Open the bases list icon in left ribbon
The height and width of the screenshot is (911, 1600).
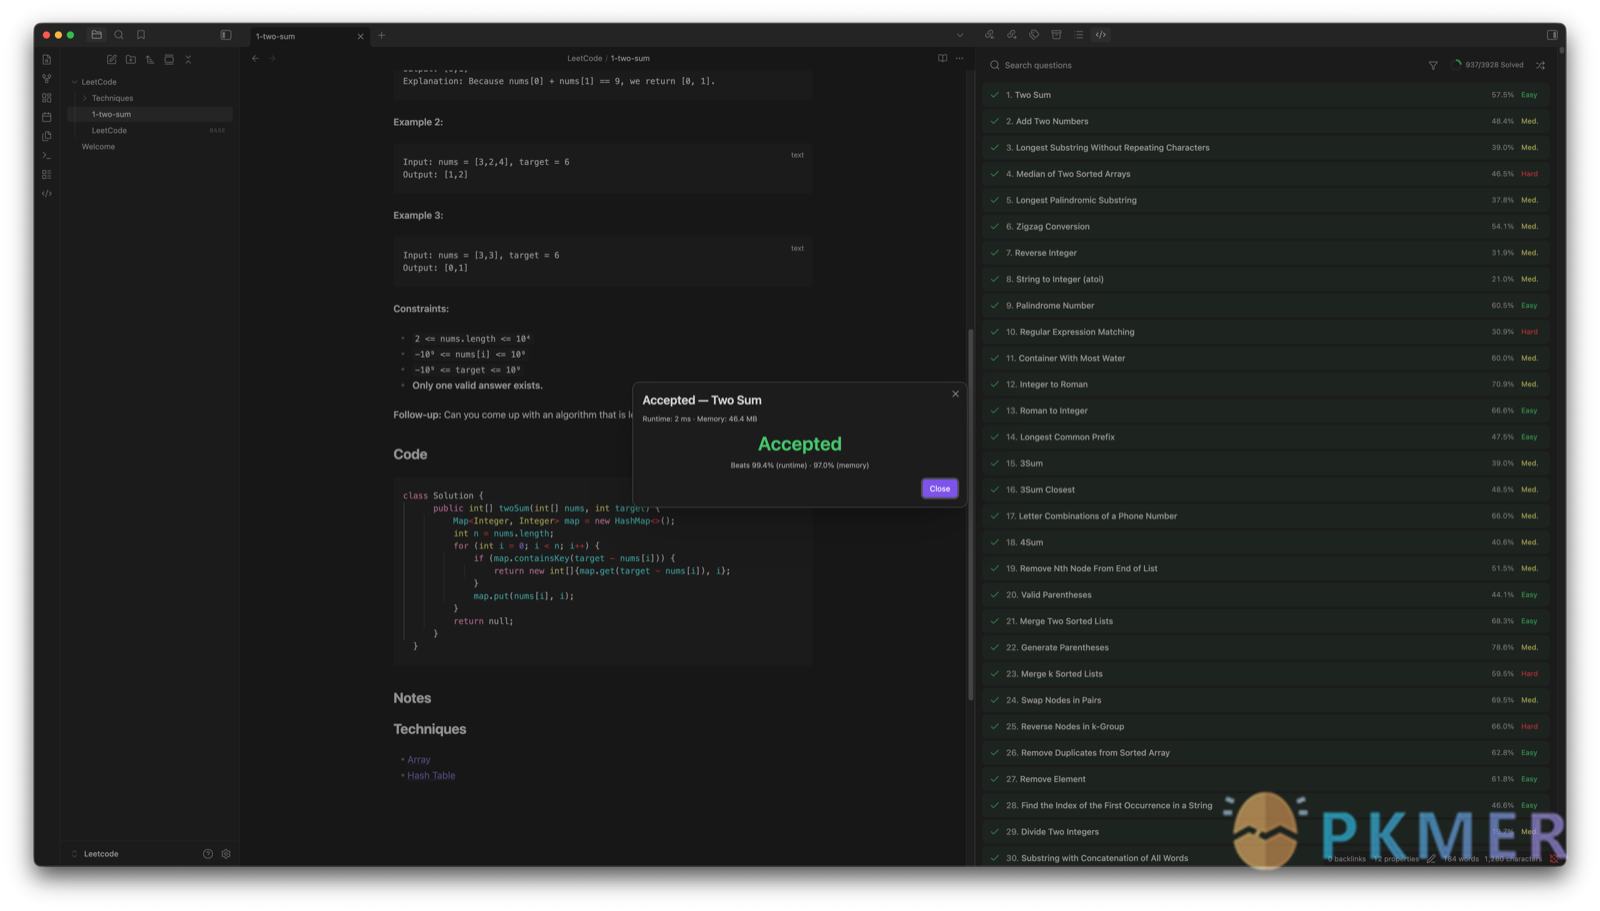tap(47, 174)
